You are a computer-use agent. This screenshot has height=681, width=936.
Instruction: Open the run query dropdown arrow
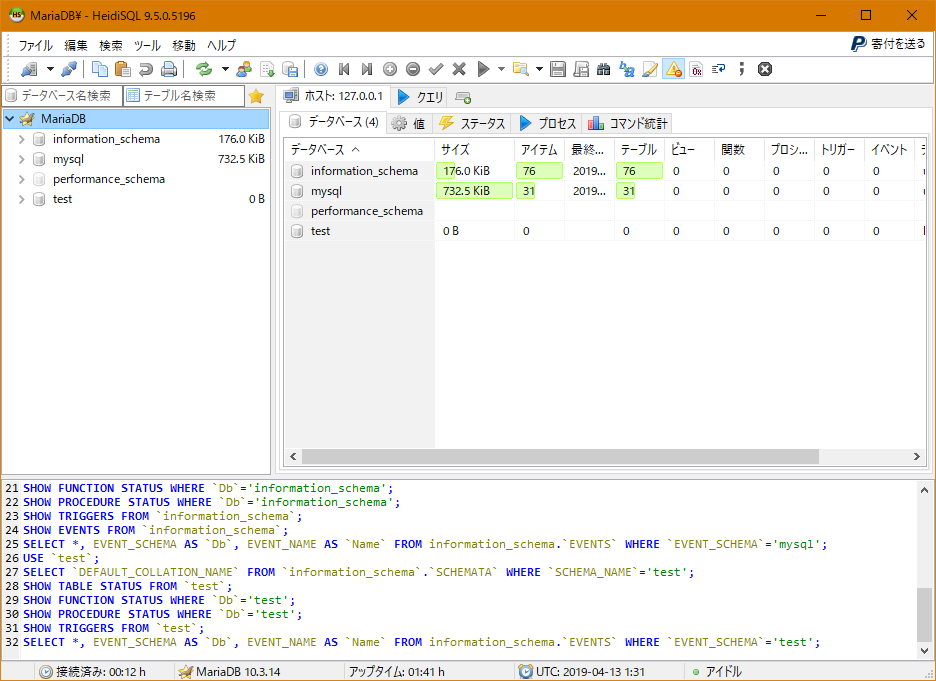click(x=499, y=69)
